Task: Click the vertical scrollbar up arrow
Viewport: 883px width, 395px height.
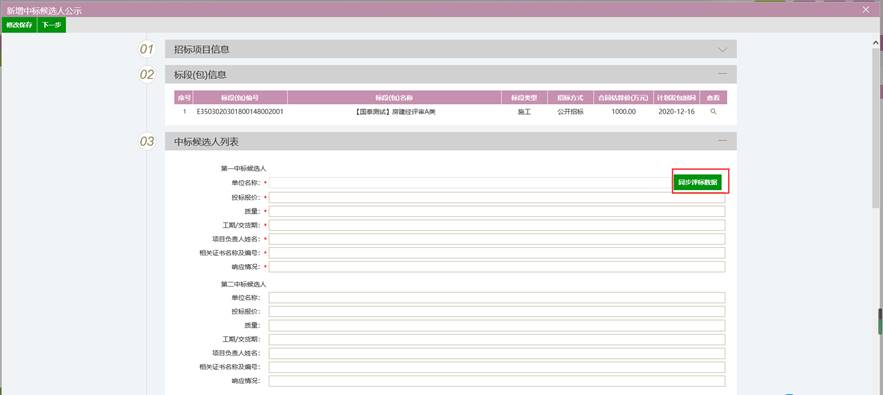Action: (876, 42)
